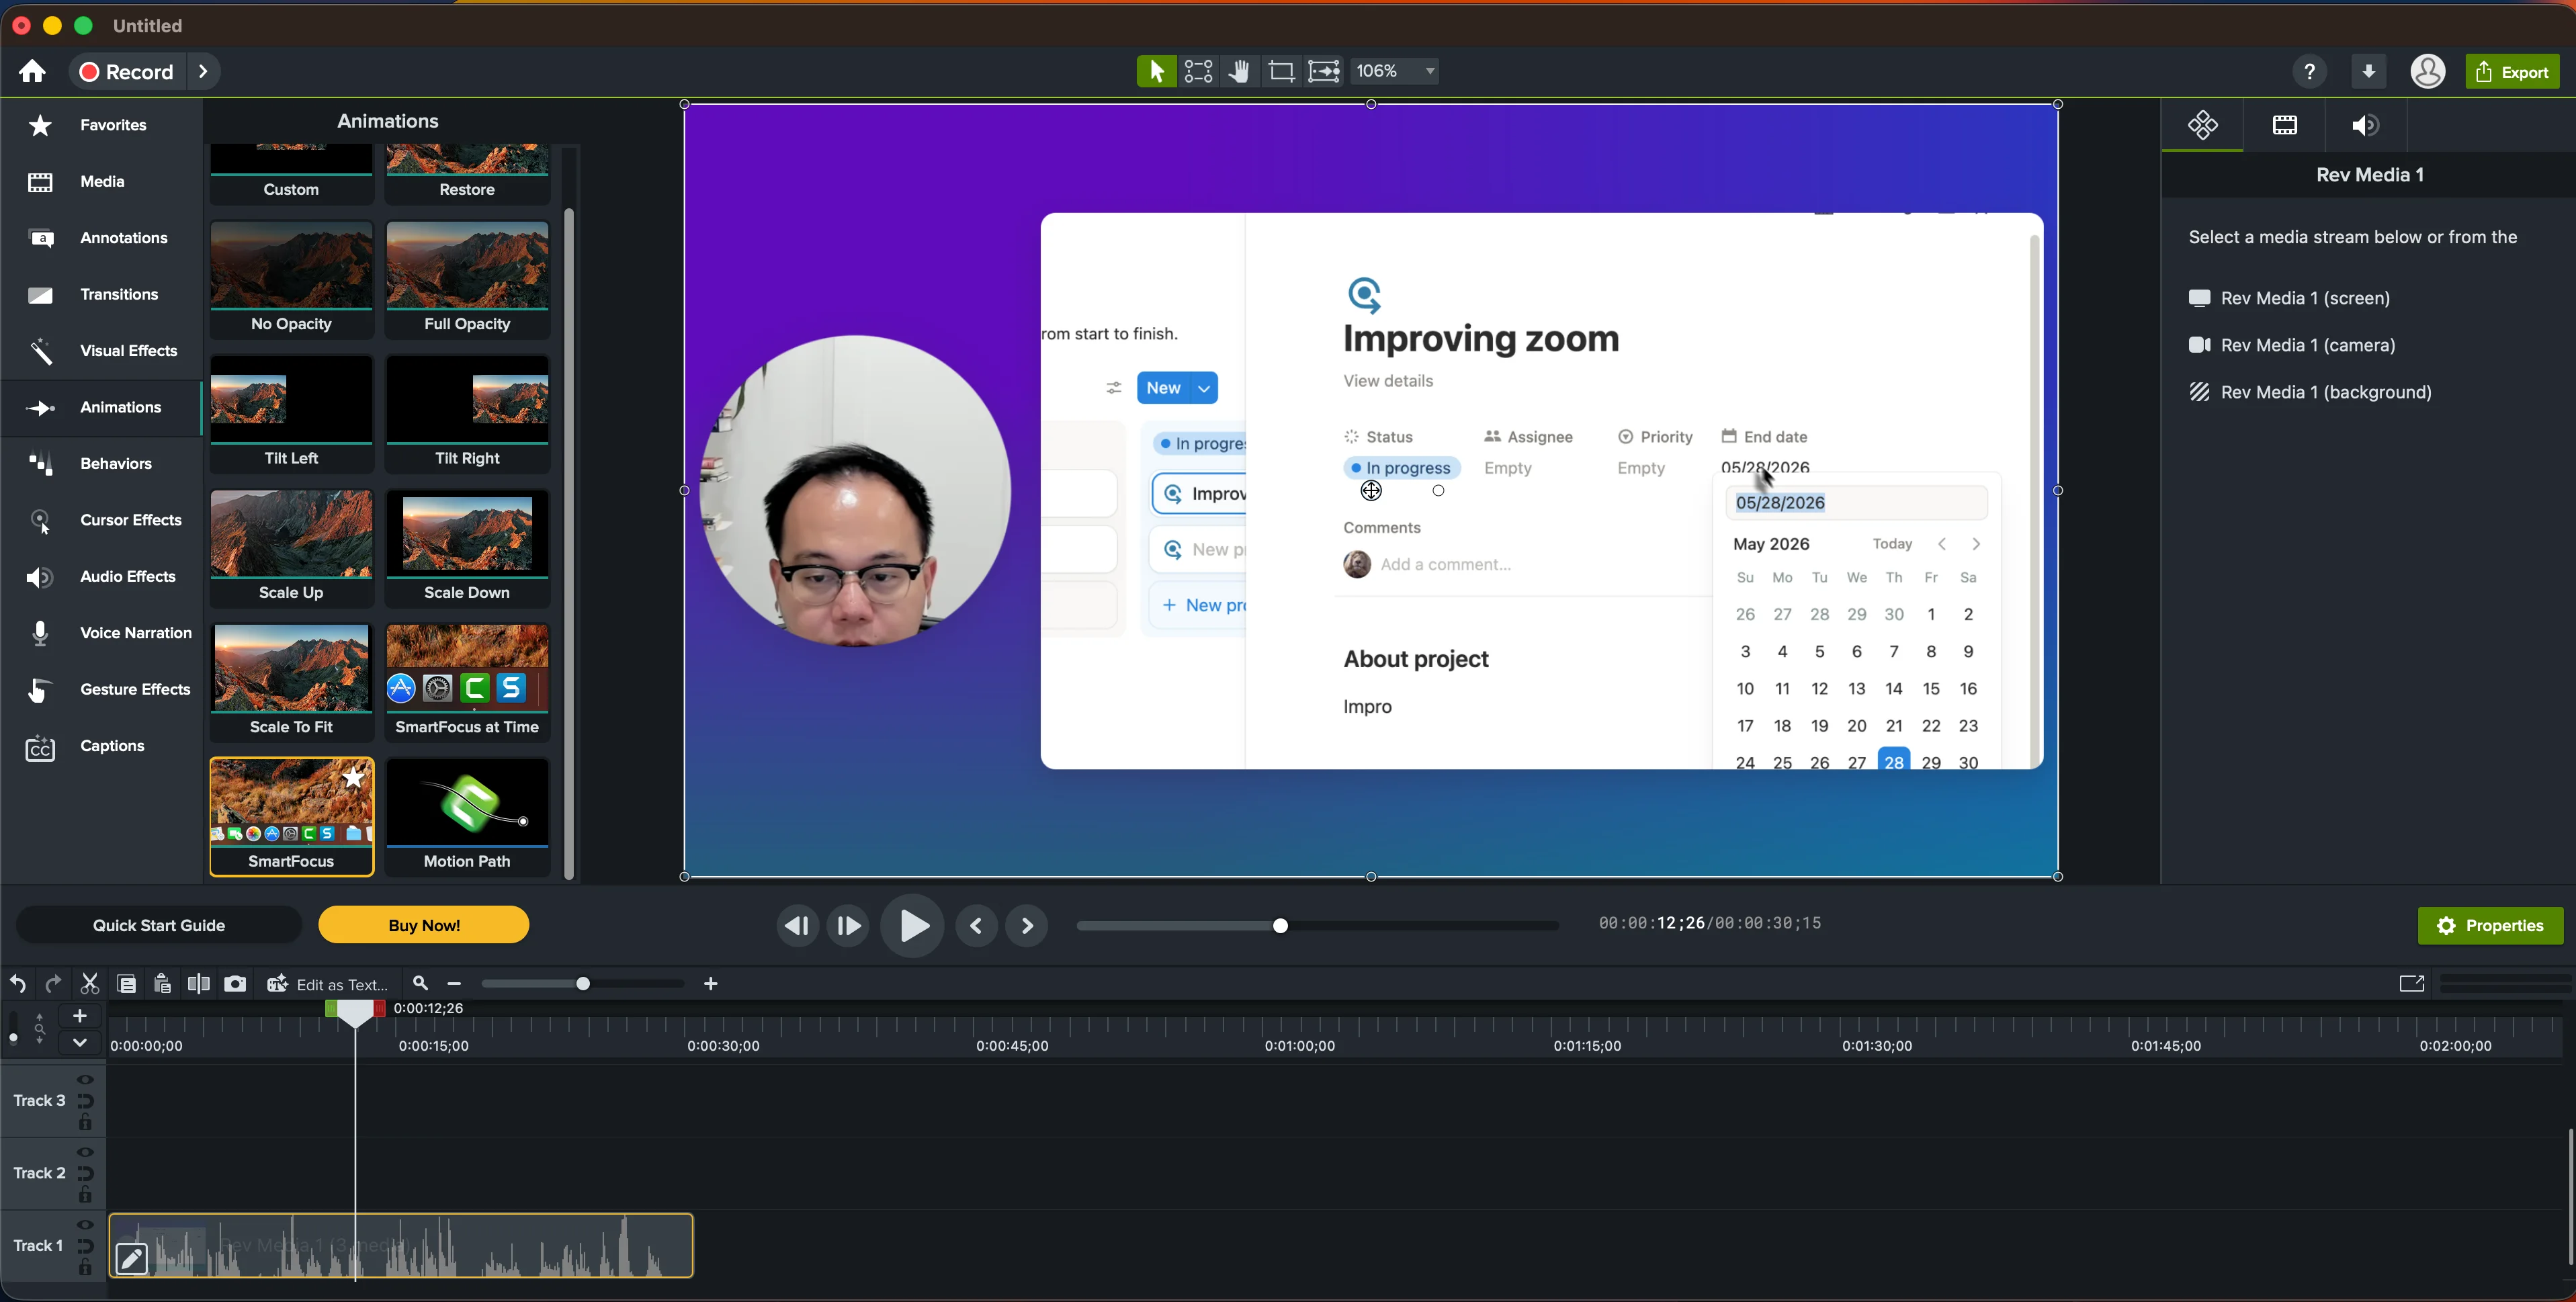Select the audio speaker properties tab
Image resolution: width=2576 pixels, height=1302 pixels.
pyautogui.click(x=2365, y=126)
